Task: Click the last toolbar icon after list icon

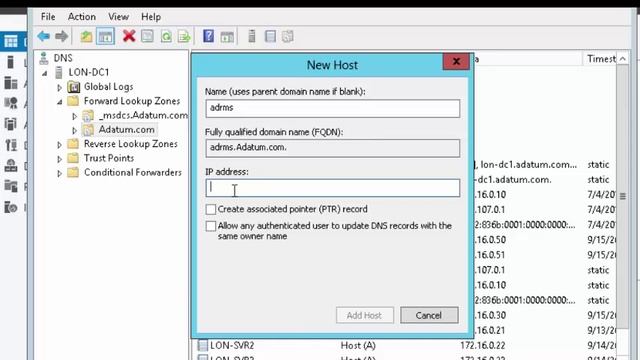Action: (x=288, y=36)
